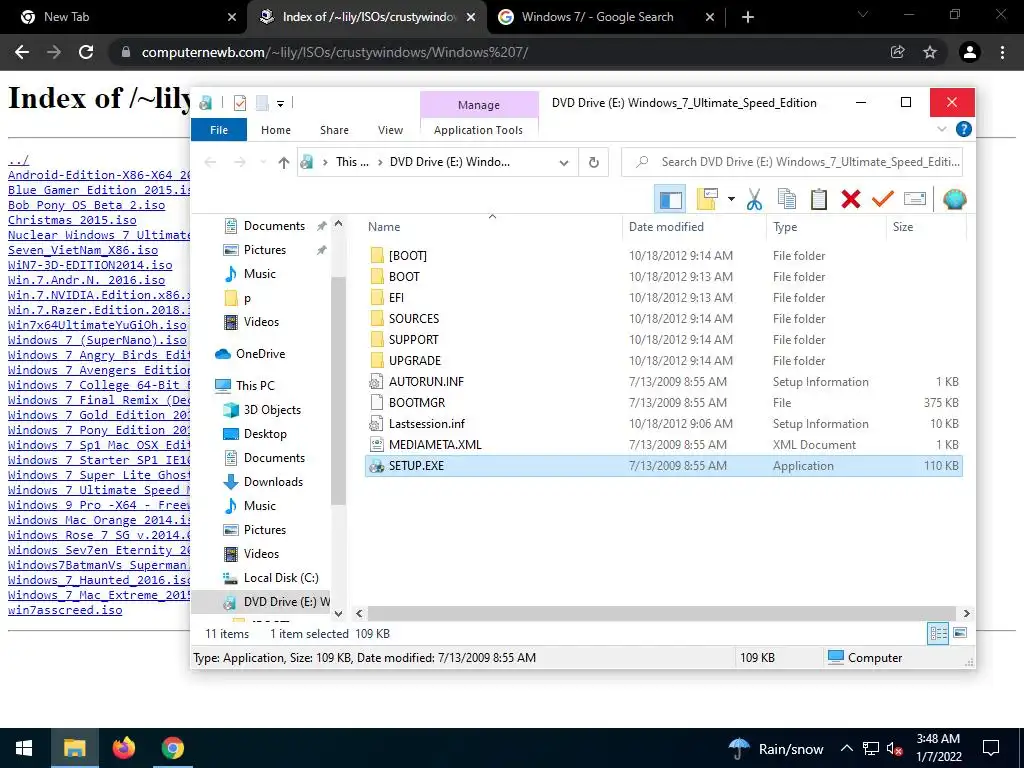Open Firefox from the taskbar

point(123,748)
